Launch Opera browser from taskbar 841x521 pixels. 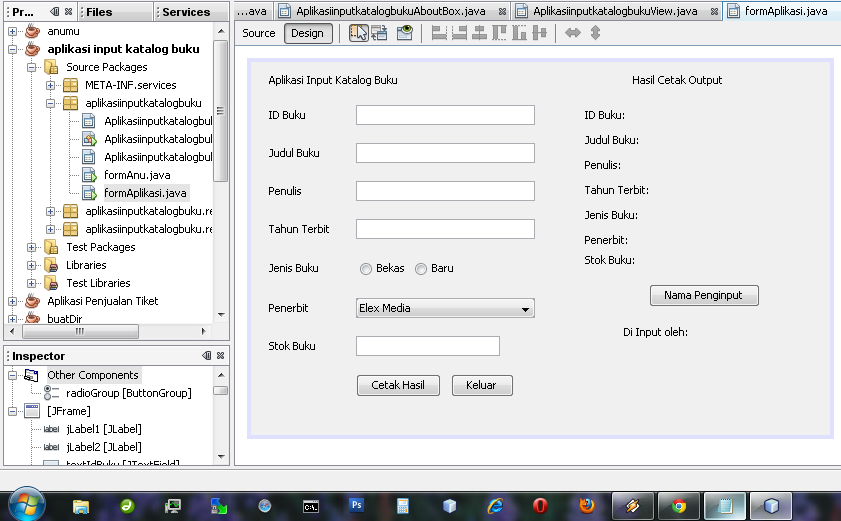tap(540, 506)
